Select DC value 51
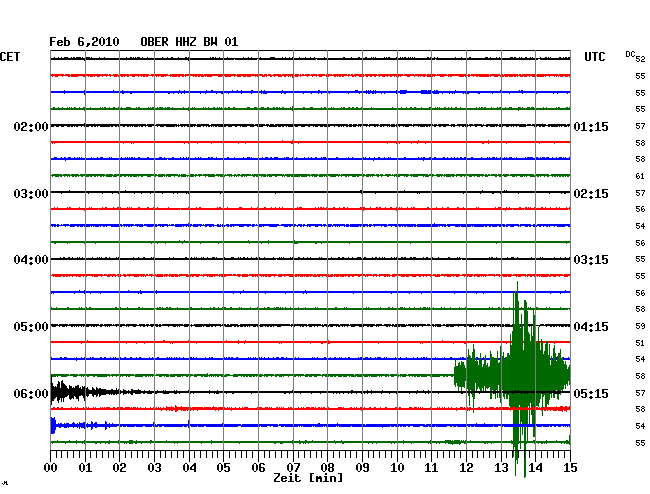Image resolution: width=650 pixels, height=494 pixels. click(640, 343)
